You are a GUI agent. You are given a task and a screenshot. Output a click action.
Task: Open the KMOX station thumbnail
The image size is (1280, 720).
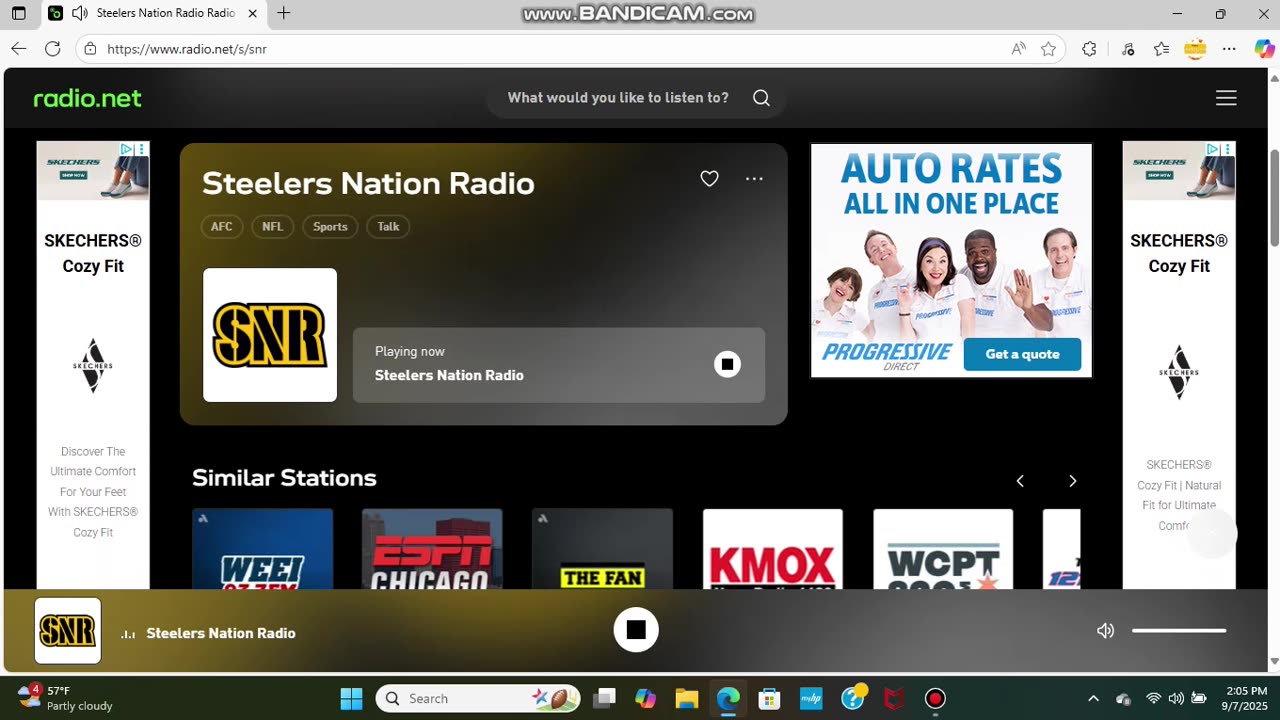(x=772, y=549)
